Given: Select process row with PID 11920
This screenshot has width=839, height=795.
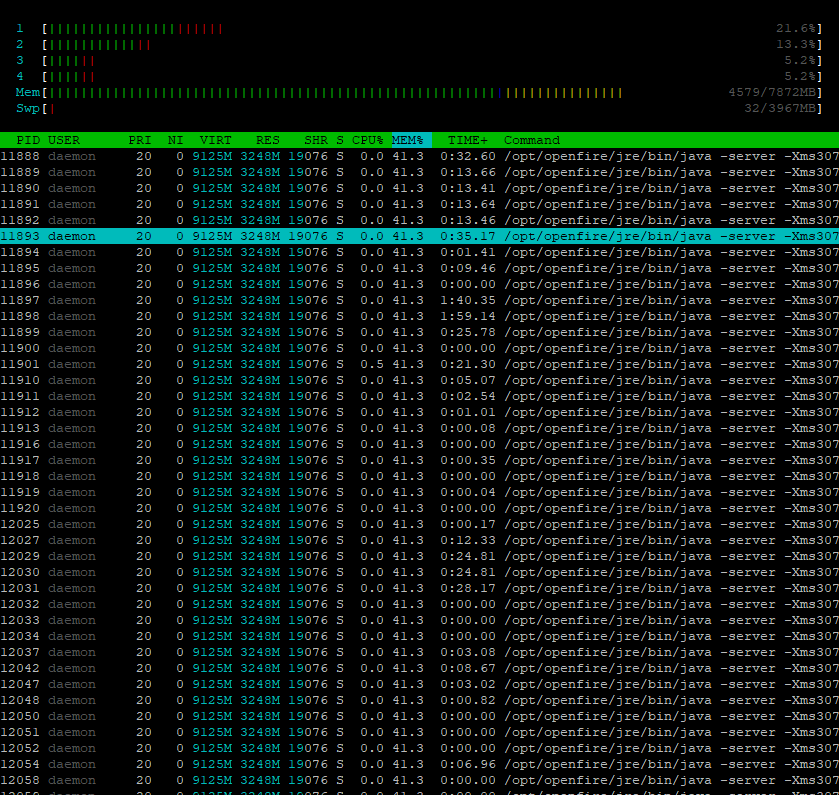Looking at the screenshot, I should 420,508.
